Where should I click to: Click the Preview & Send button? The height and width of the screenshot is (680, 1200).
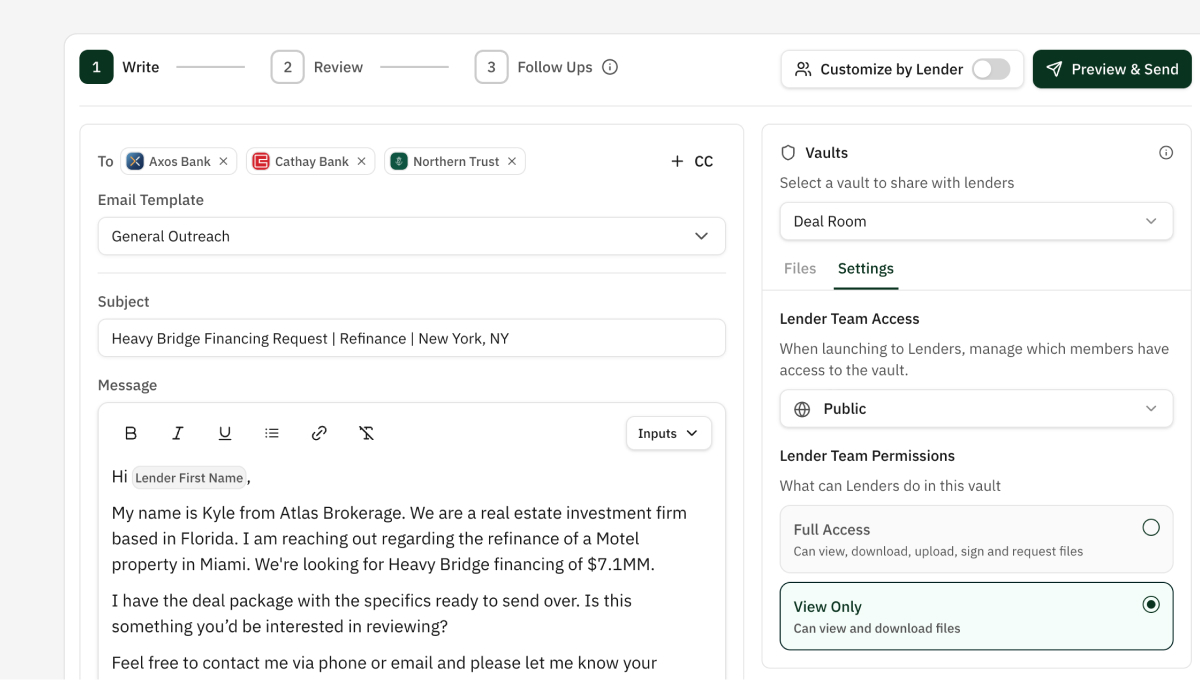click(1111, 69)
